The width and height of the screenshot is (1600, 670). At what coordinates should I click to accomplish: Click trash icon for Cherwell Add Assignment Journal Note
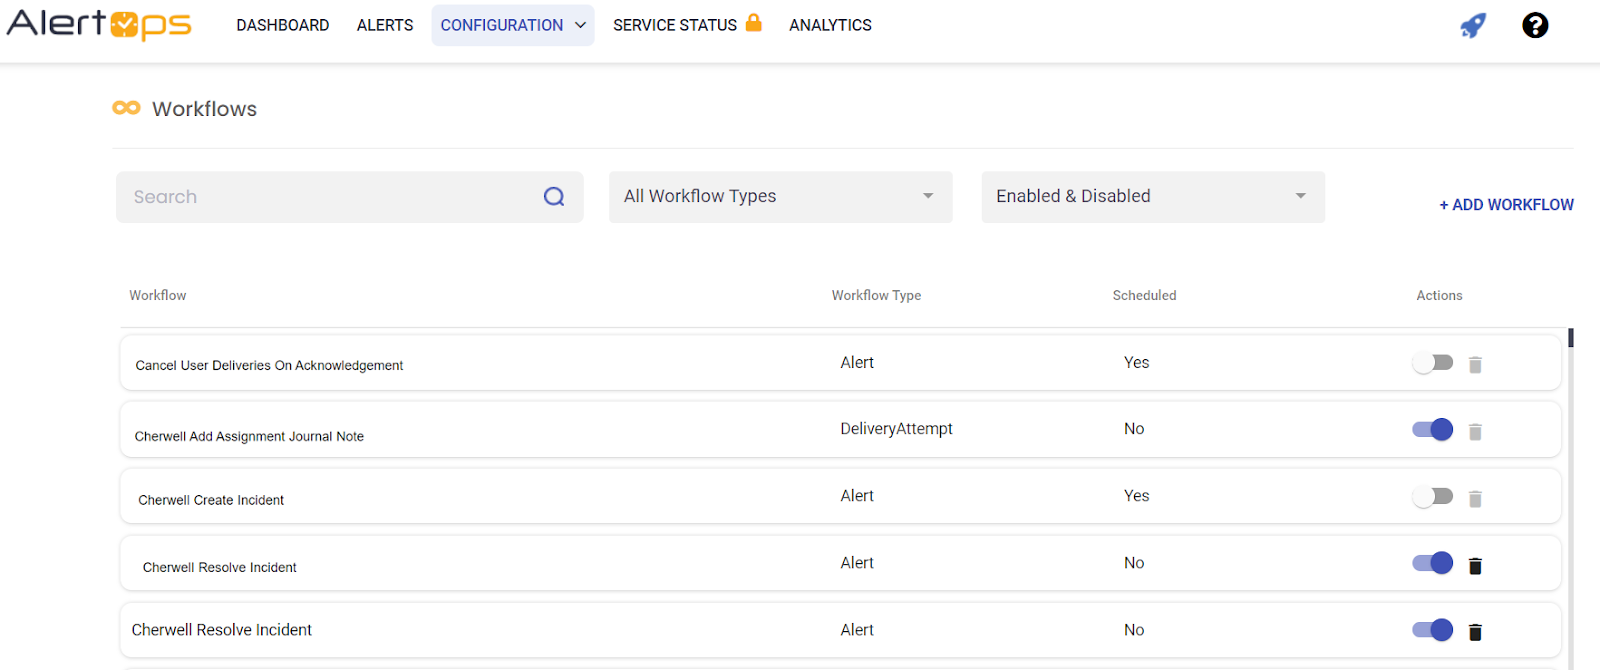(x=1475, y=432)
